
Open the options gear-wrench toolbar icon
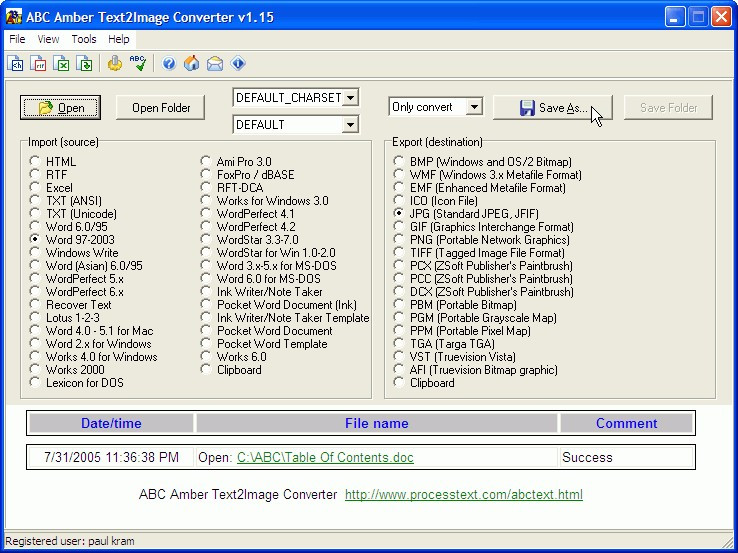coord(114,63)
